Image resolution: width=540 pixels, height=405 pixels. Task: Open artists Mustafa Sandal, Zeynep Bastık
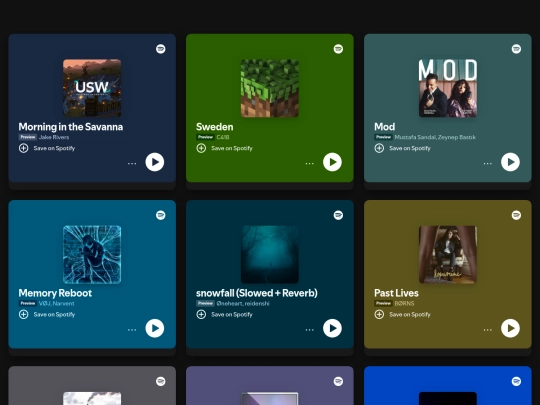point(435,137)
